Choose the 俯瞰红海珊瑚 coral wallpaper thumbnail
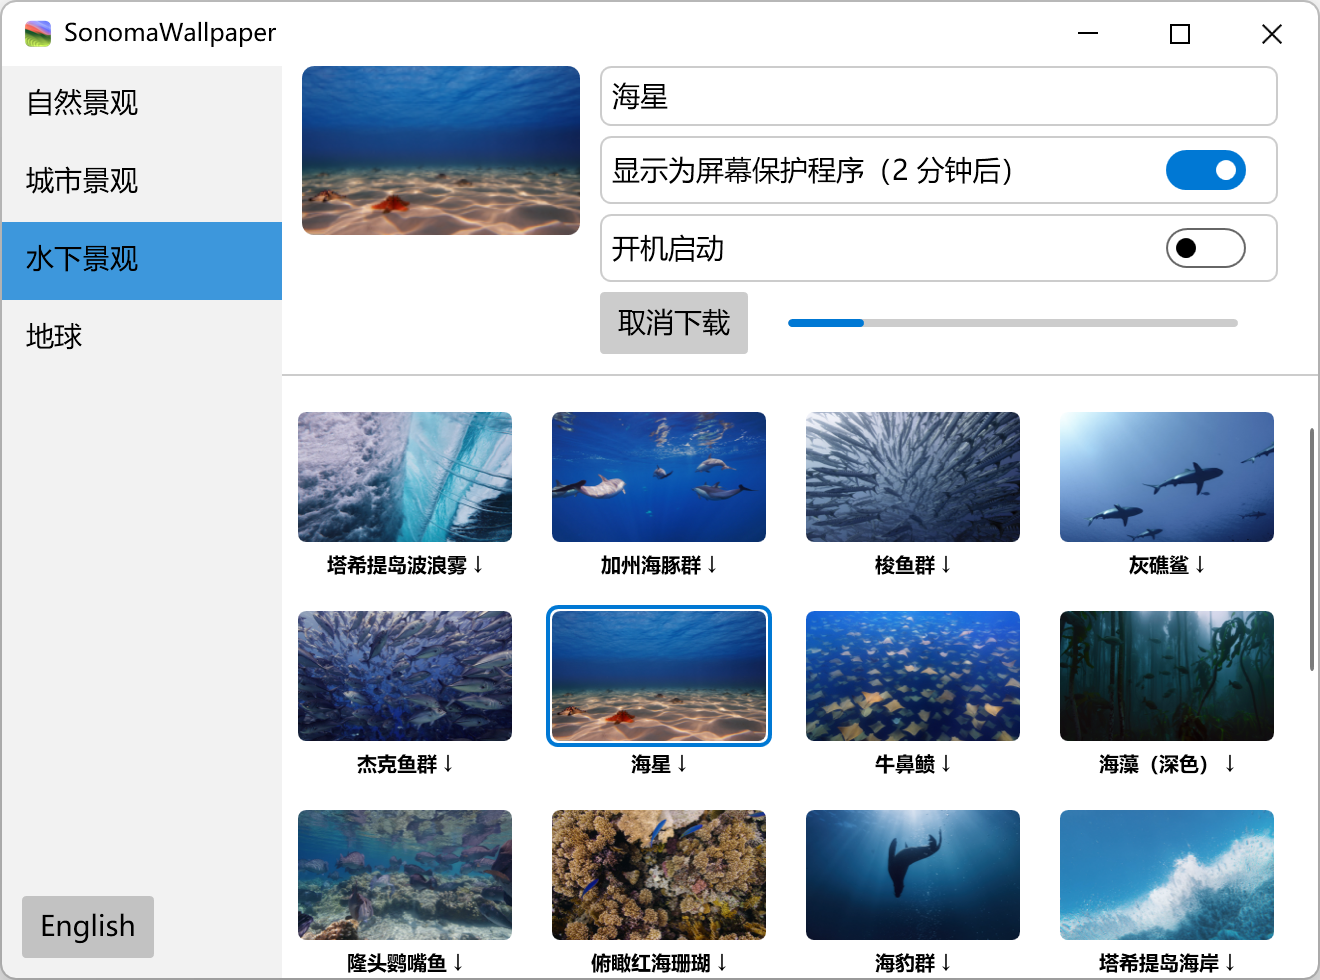This screenshot has height=980, width=1320. tap(659, 875)
